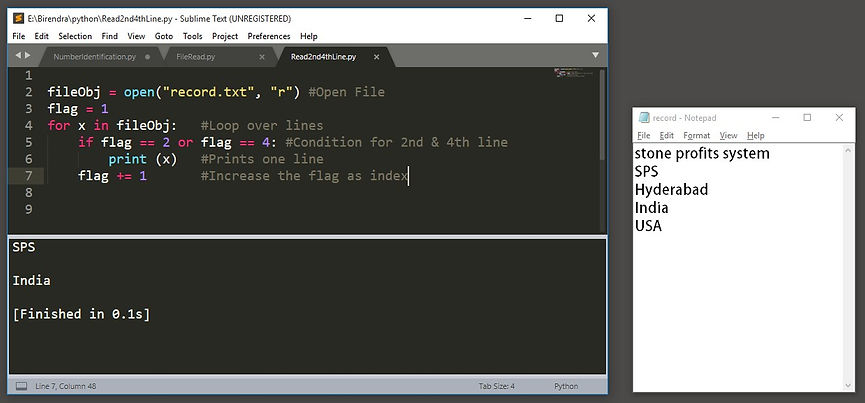Click the #Open File comment
The height and width of the screenshot is (403, 865).
tap(346, 92)
